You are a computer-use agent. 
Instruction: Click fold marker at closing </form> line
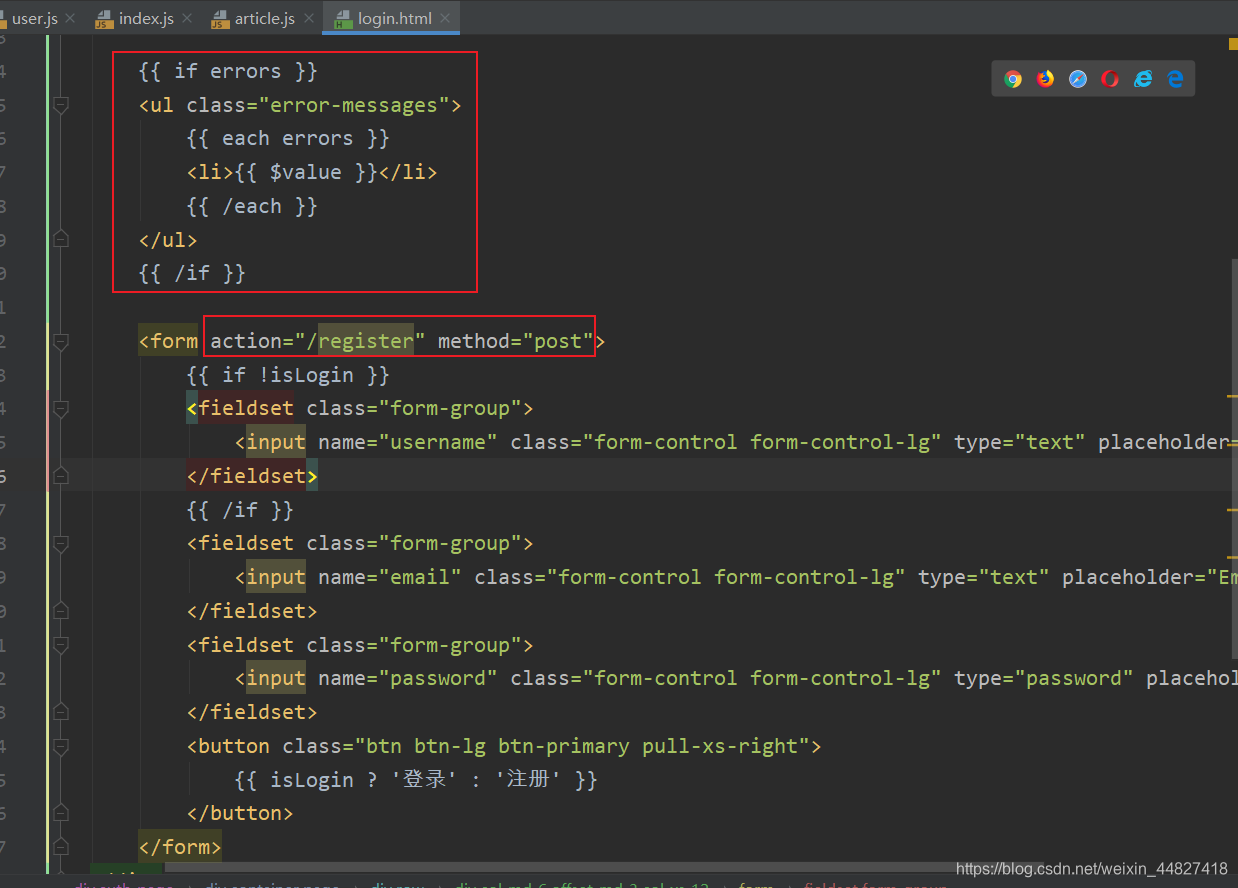pyautogui.click(x=61, y=847)
